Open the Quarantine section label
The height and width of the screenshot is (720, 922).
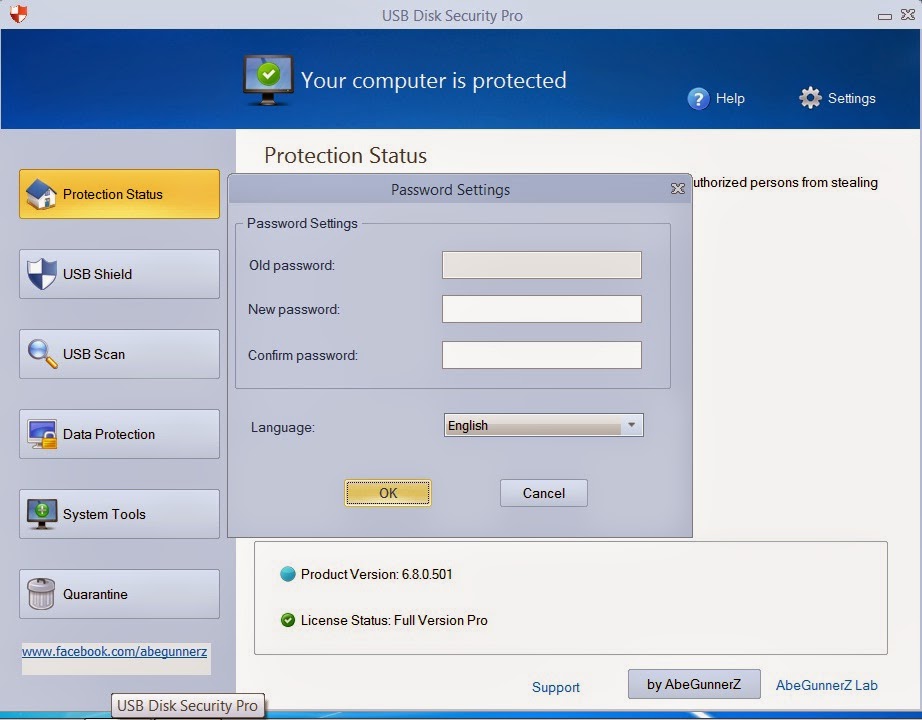click(95, 594)
